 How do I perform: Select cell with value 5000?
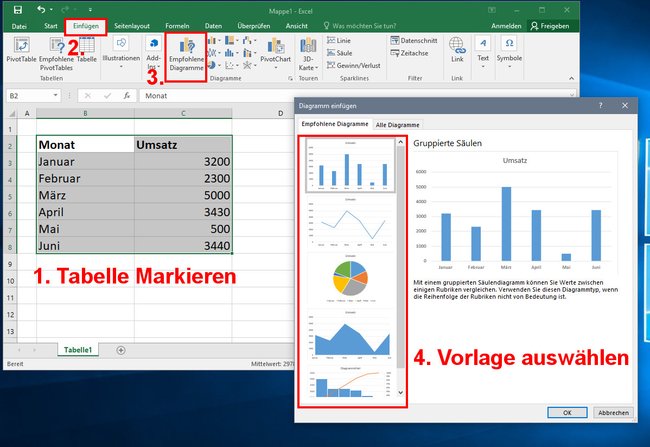(x=183, y=195)
